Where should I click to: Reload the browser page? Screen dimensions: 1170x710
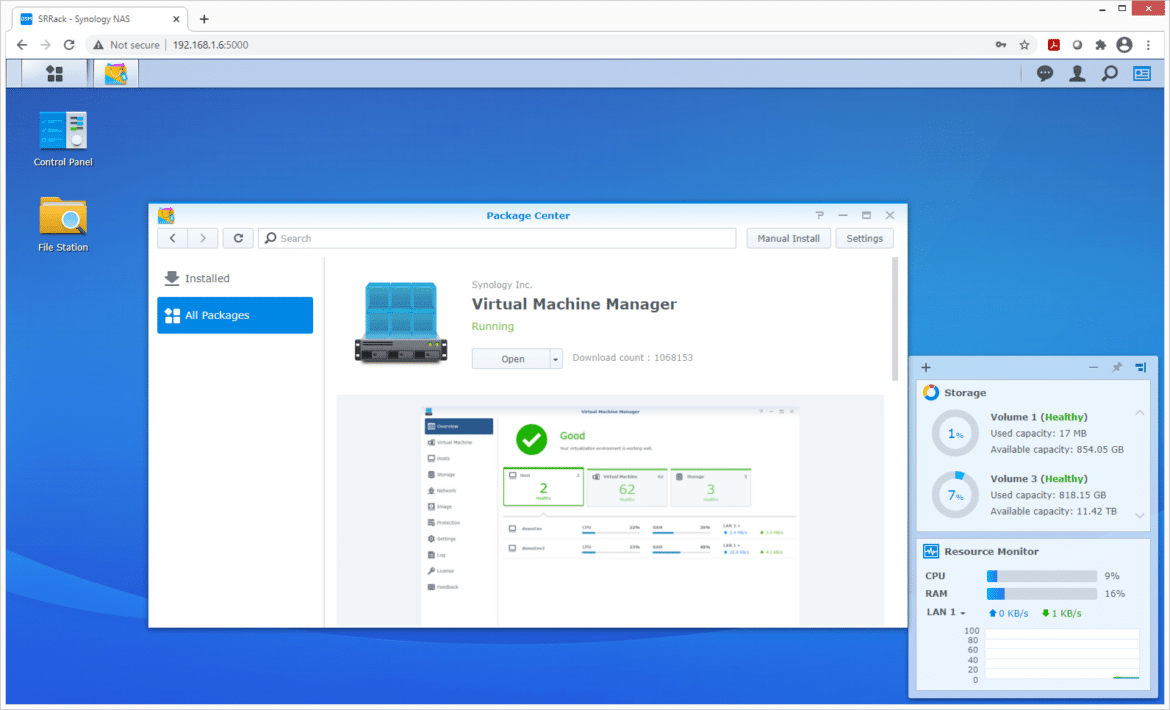point(69,45)
